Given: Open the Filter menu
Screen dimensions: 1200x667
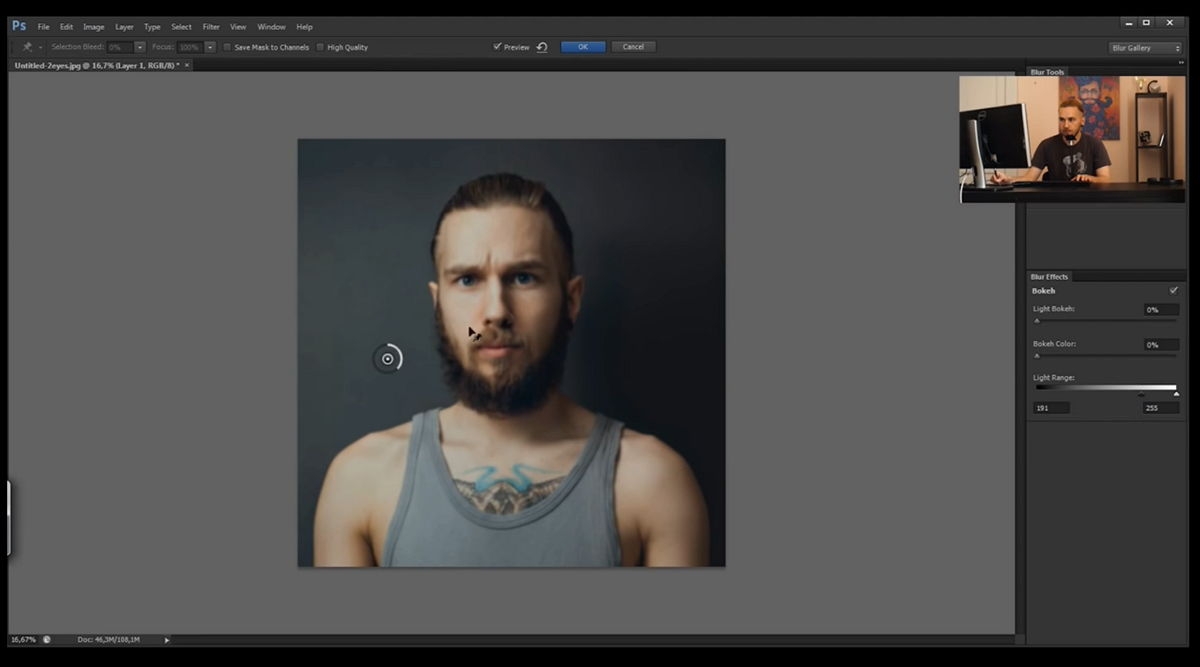Looking at the screenshot, I should coord(211,27).
